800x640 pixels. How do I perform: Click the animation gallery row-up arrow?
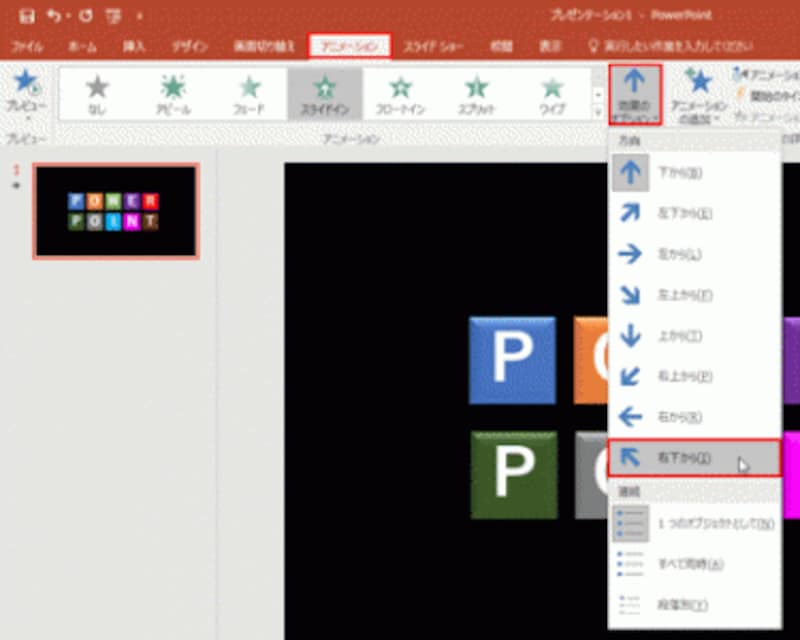[598, 94]
